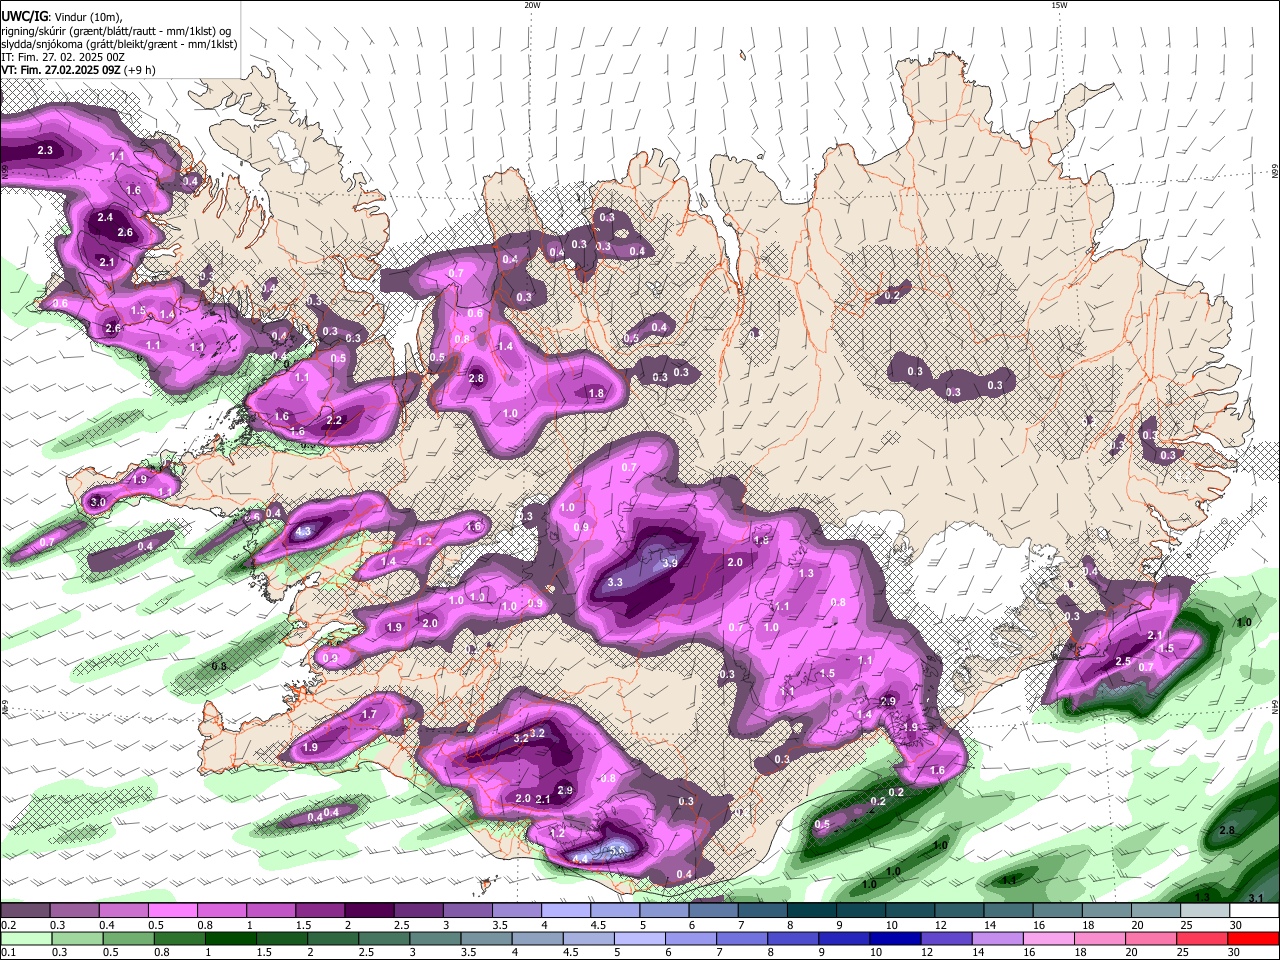Viewport: 1280px width, 960px height.
Task: Click the '3.9' precipitation value on the map
Action: tap(671, 563)
